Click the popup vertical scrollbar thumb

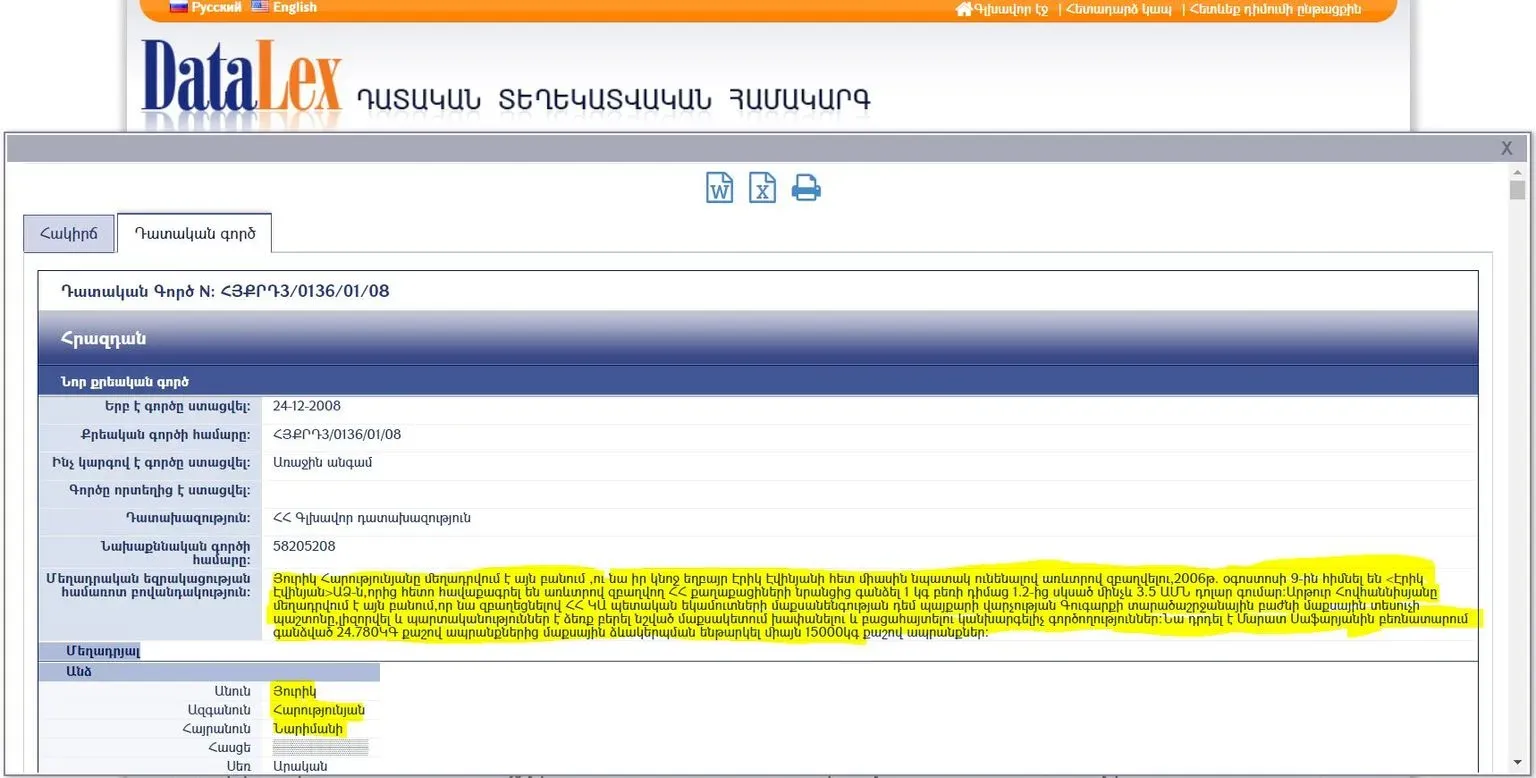1517,190
